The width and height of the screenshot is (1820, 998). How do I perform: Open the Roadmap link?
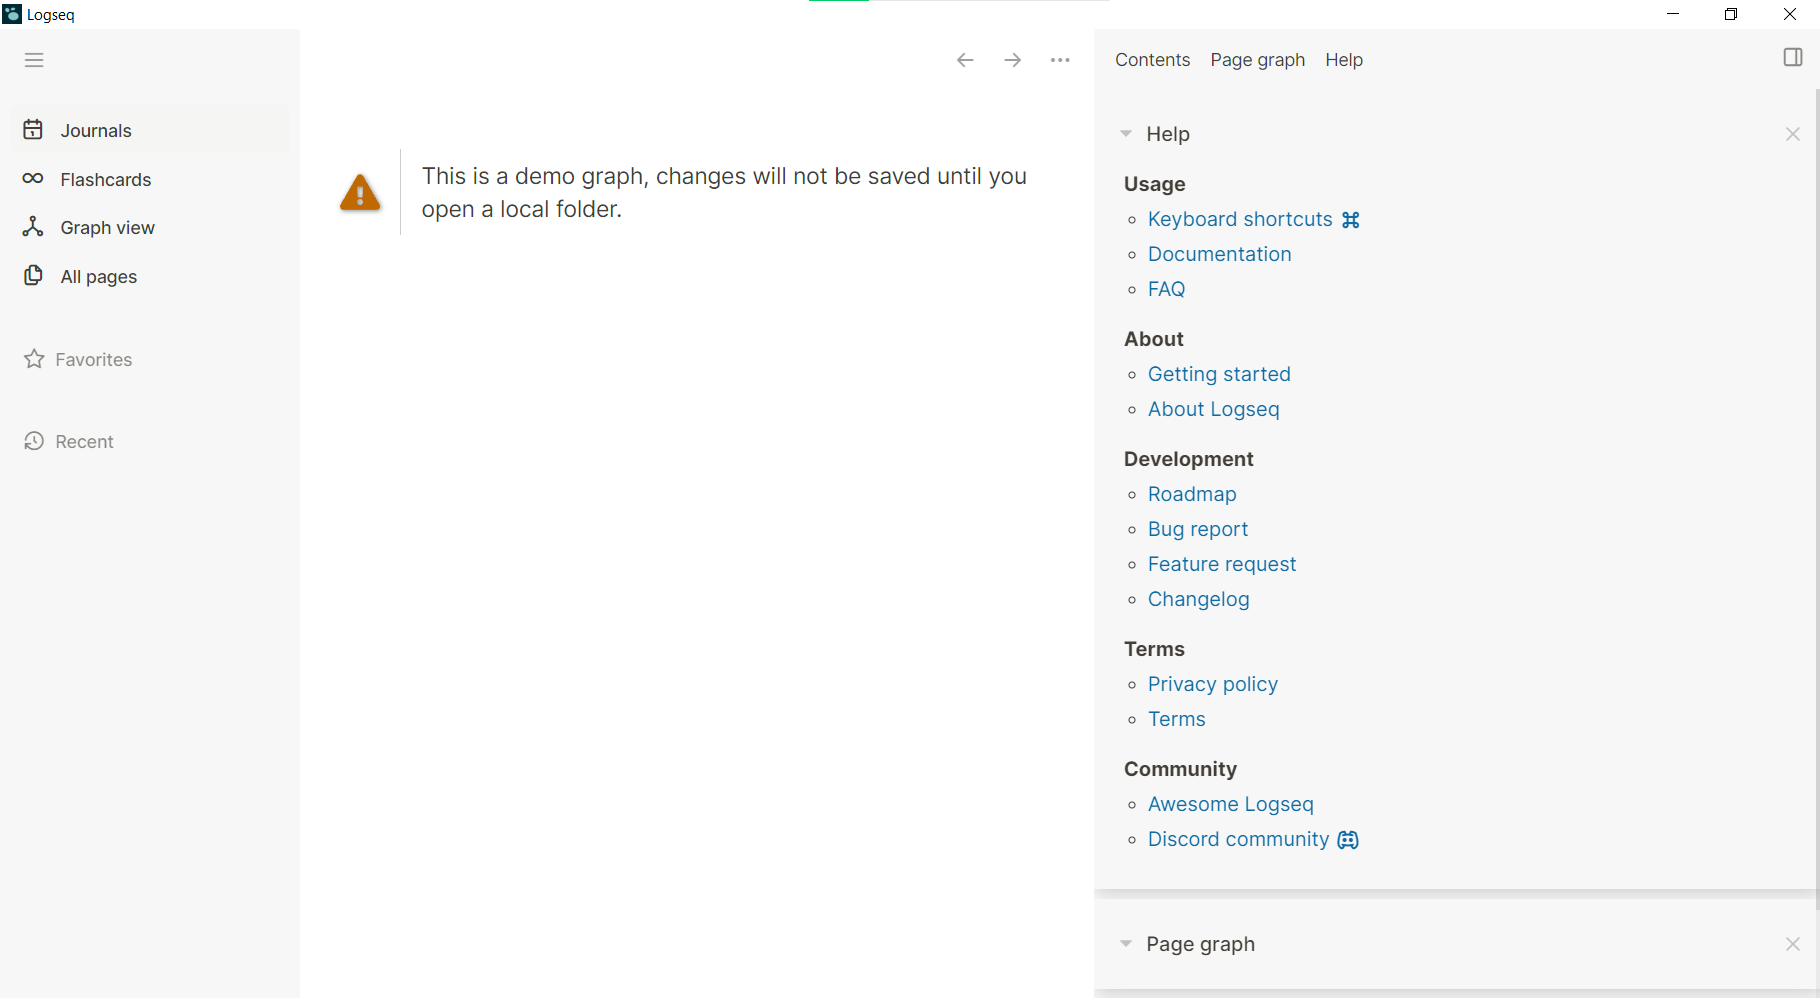(1192, 494)
